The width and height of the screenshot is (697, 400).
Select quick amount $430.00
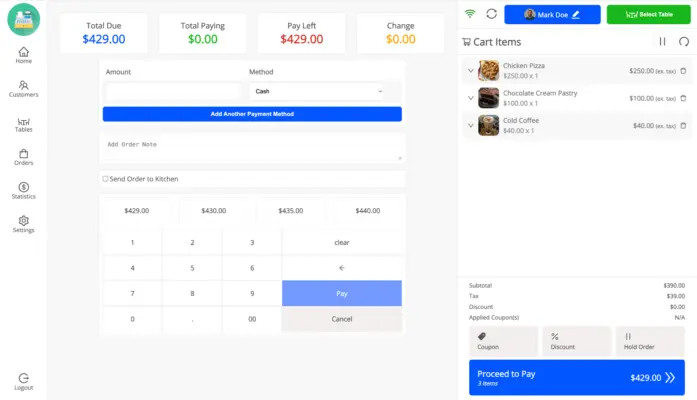coord(214,211)
